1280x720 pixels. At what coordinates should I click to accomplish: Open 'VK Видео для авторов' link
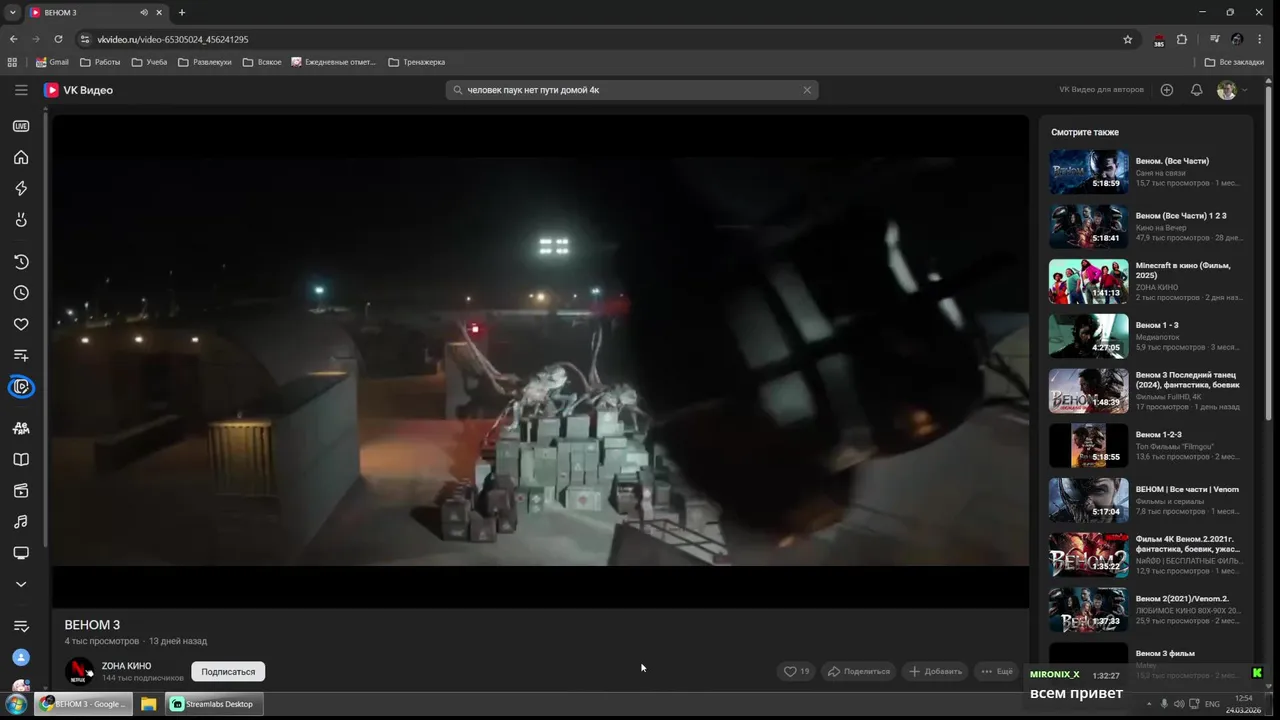[1101, 90]
